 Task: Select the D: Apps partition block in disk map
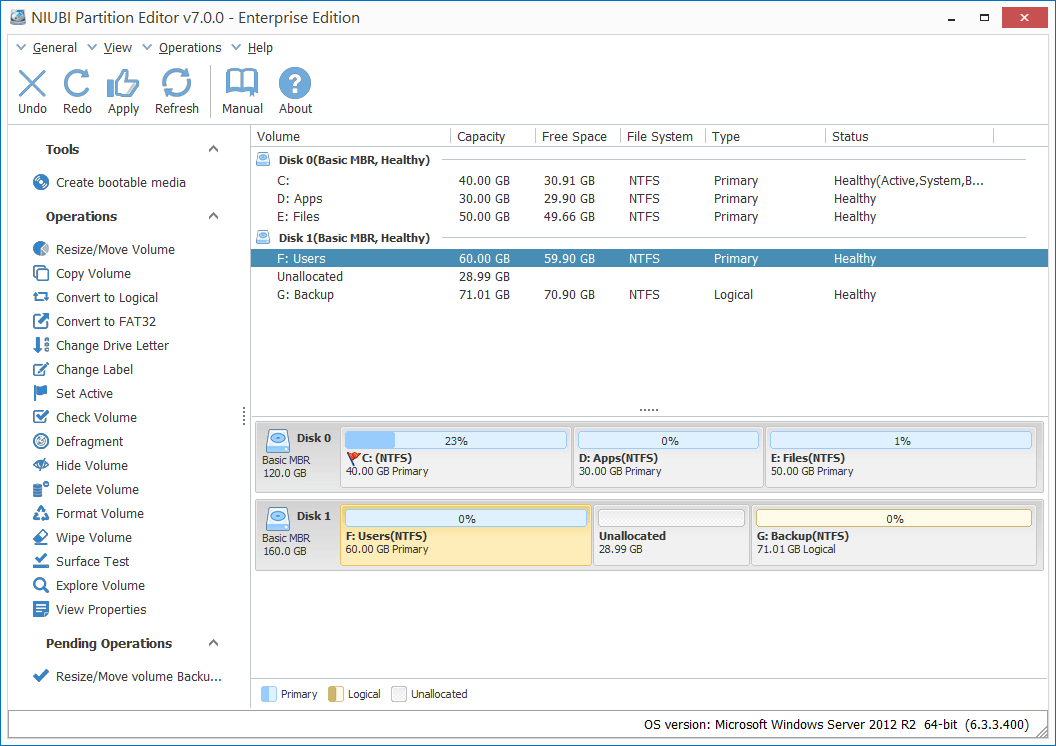668,457
